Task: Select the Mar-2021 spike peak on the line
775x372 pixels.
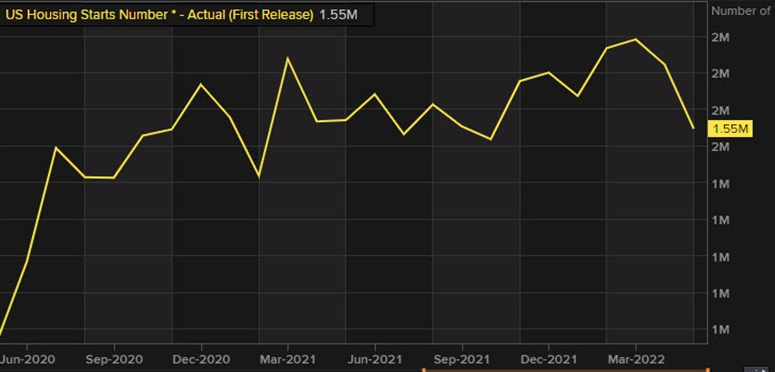Action: [x=288, y=58]
